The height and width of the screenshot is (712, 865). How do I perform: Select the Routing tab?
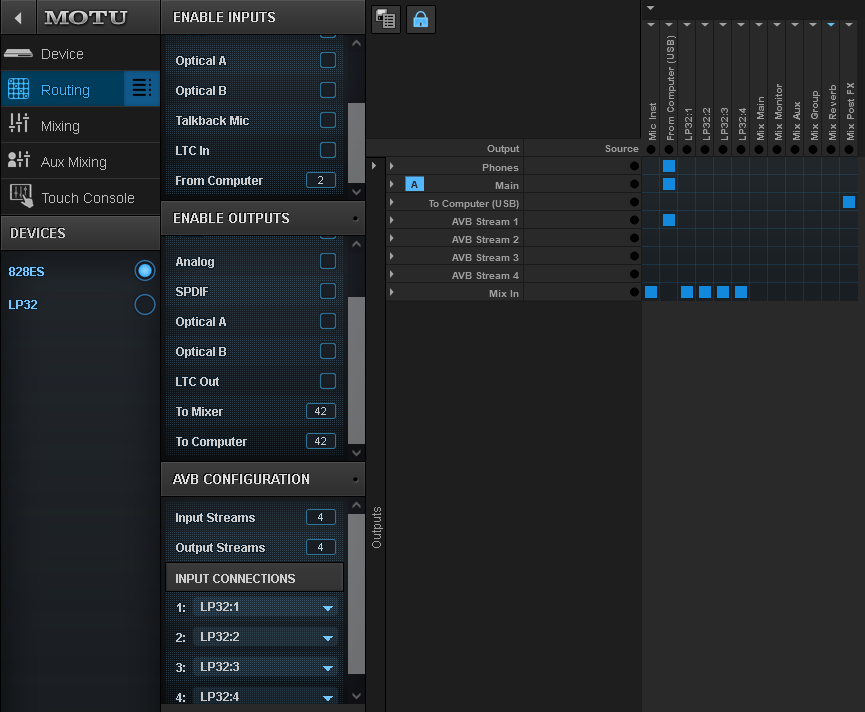point(63,89)
